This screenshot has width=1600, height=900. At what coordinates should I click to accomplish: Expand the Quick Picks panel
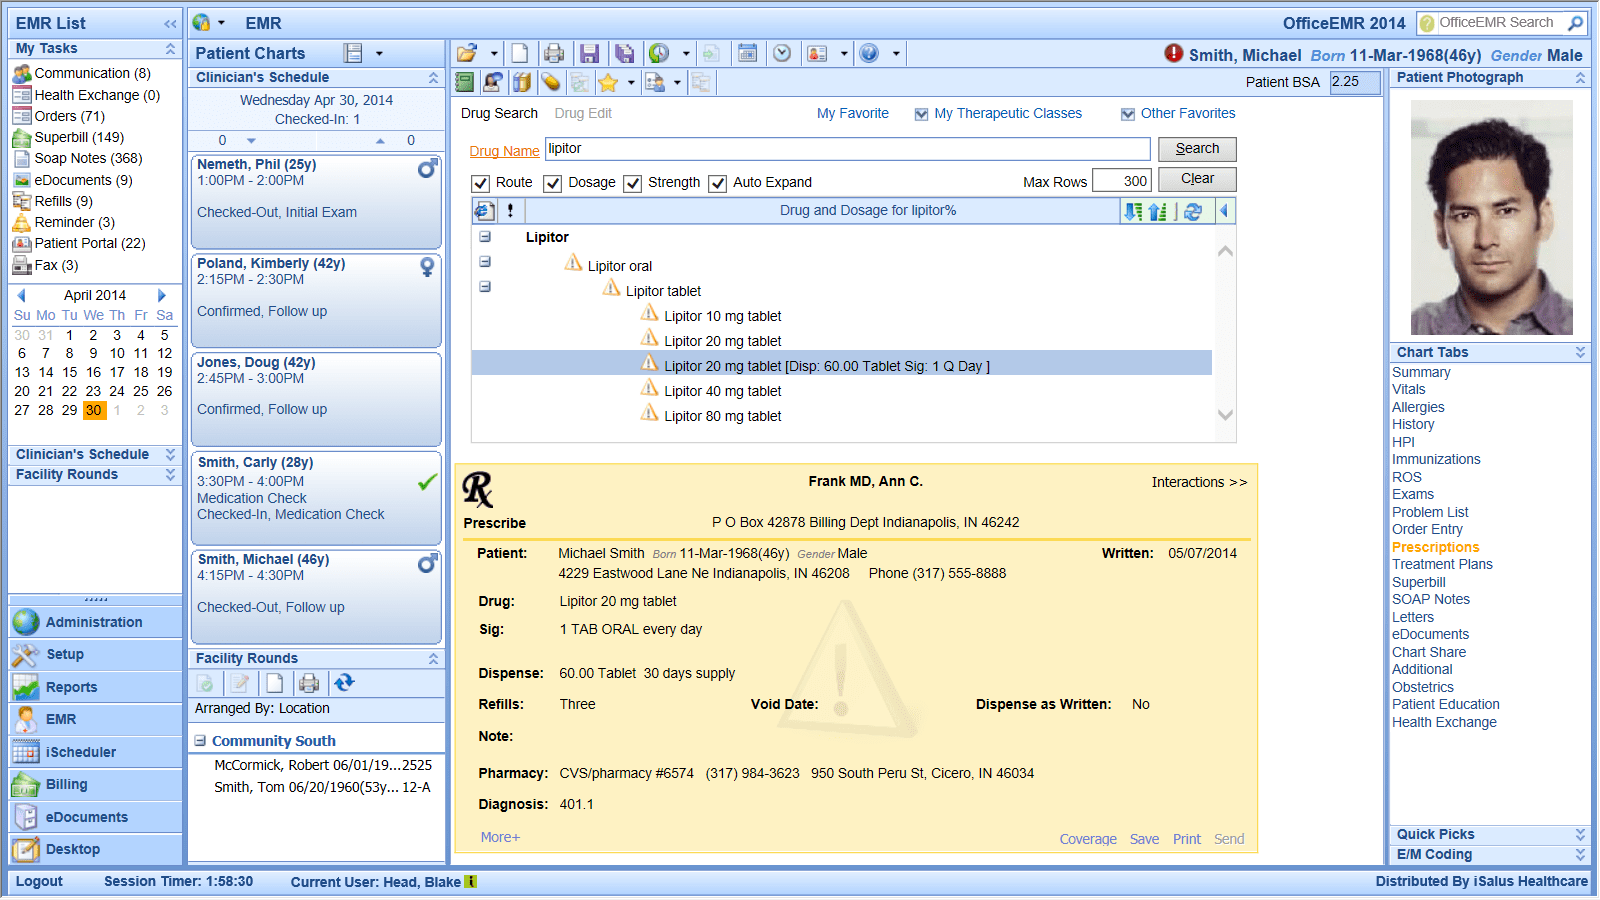1580,834
